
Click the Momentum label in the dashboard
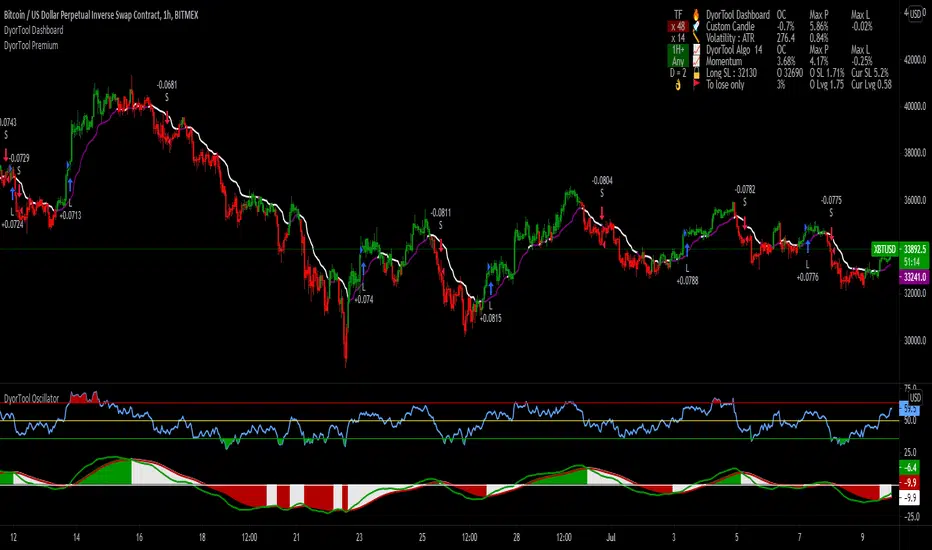723,61
